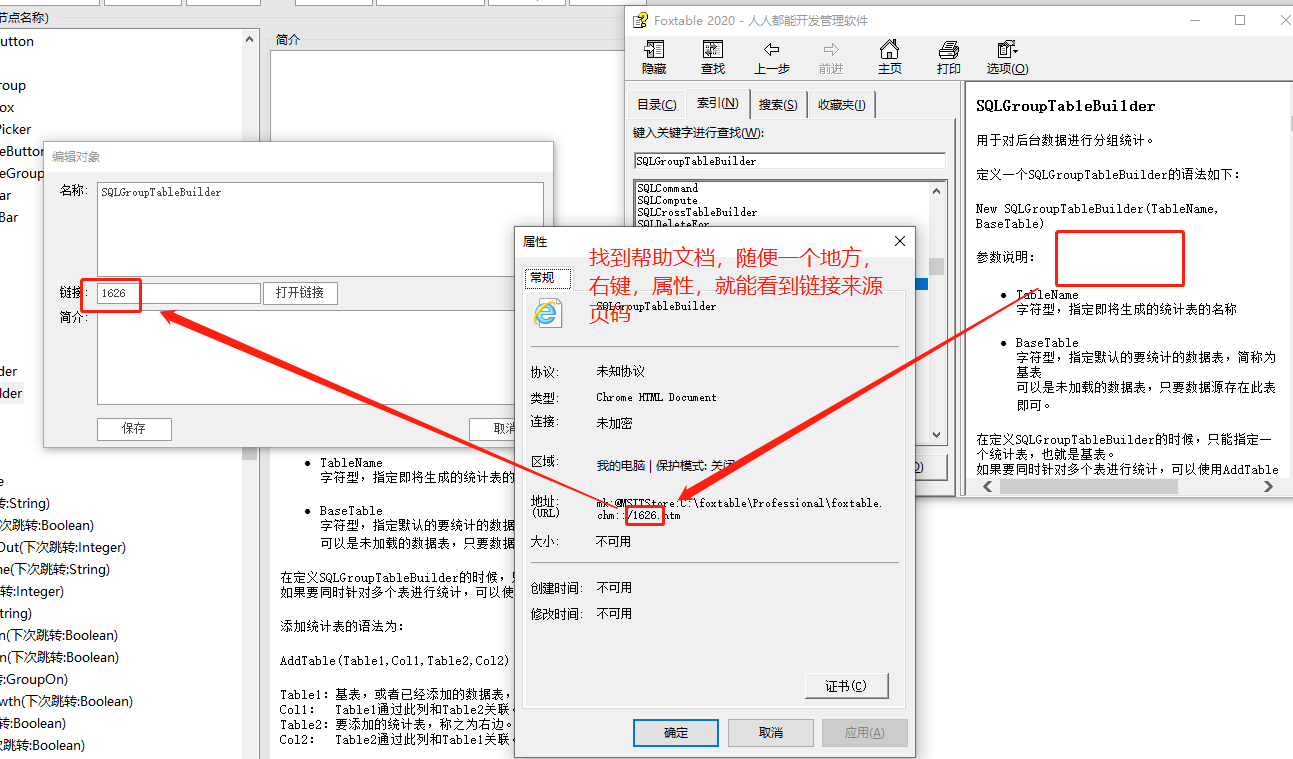Click the Foxtable help window title icon
This screenshot has height=759, width=1293.
click(x=640, y=20)
